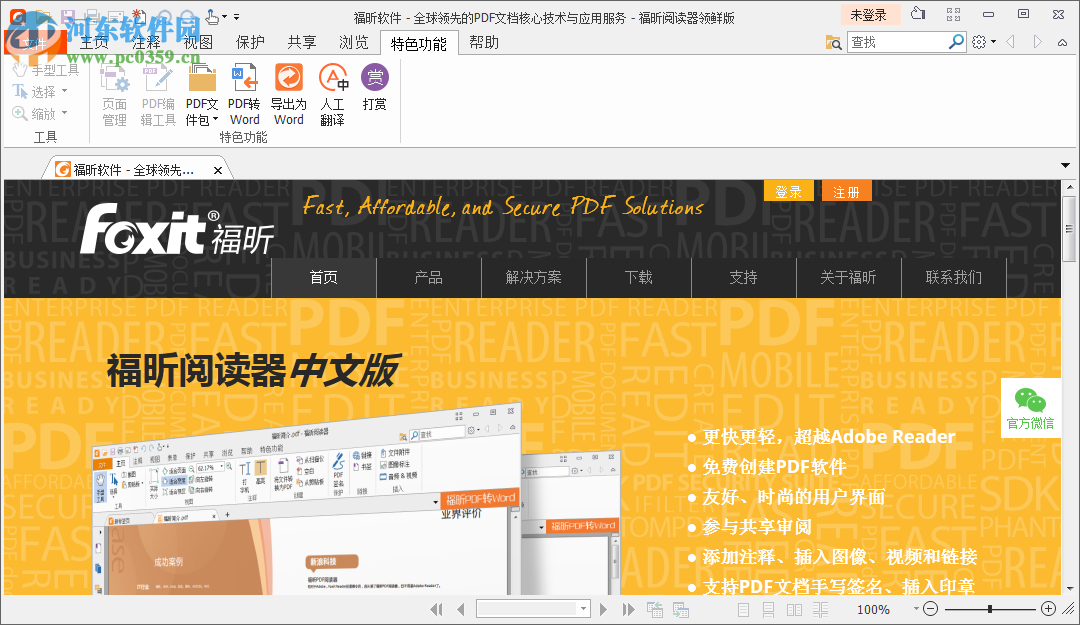Go to the previous page

point(461,609)
